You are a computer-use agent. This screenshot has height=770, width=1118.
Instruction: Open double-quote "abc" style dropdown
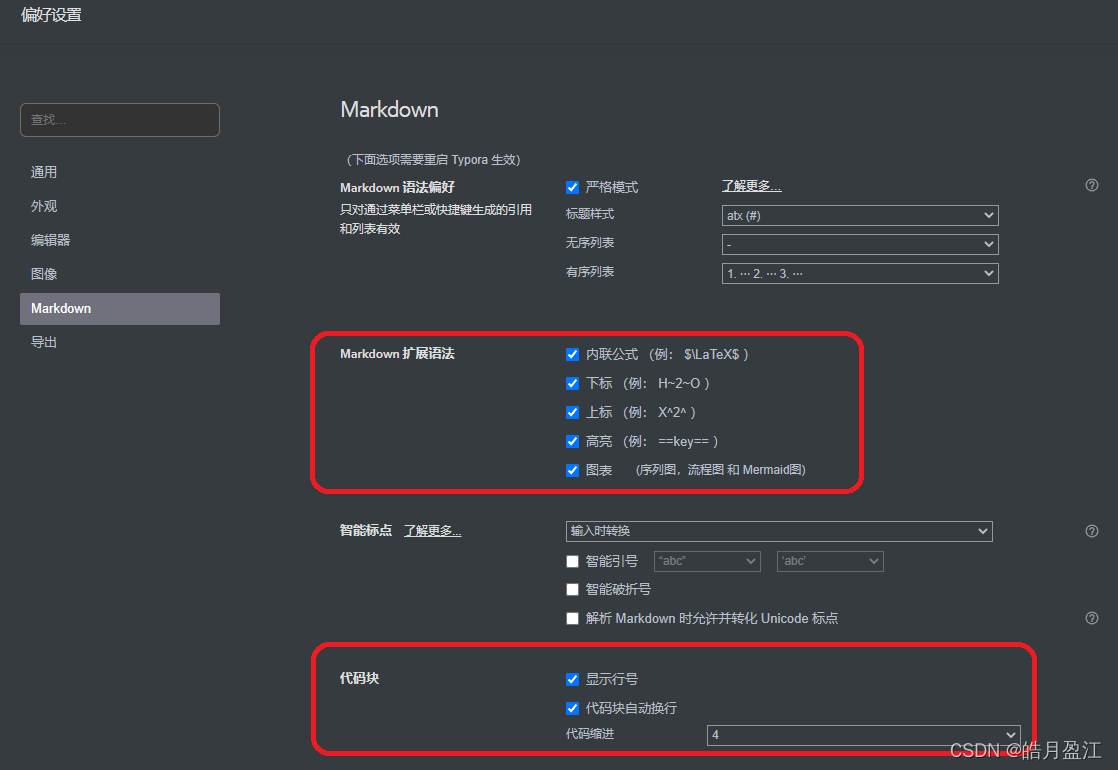point(707,562)
